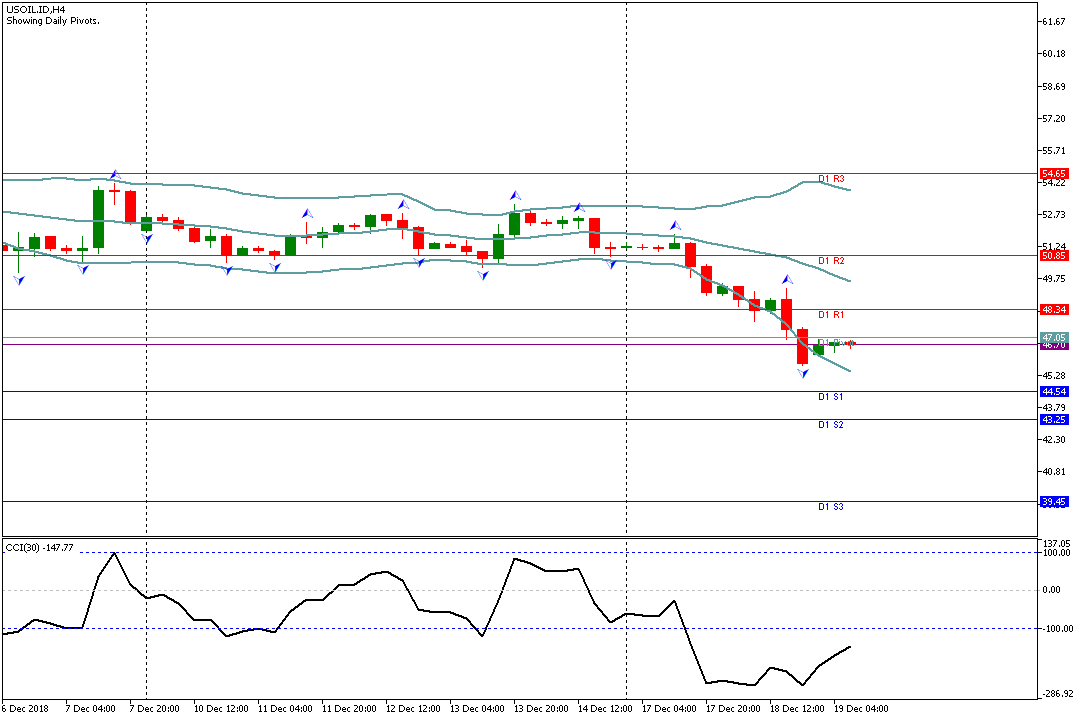Select the D1 R1 pivot label

click(831, 314)
